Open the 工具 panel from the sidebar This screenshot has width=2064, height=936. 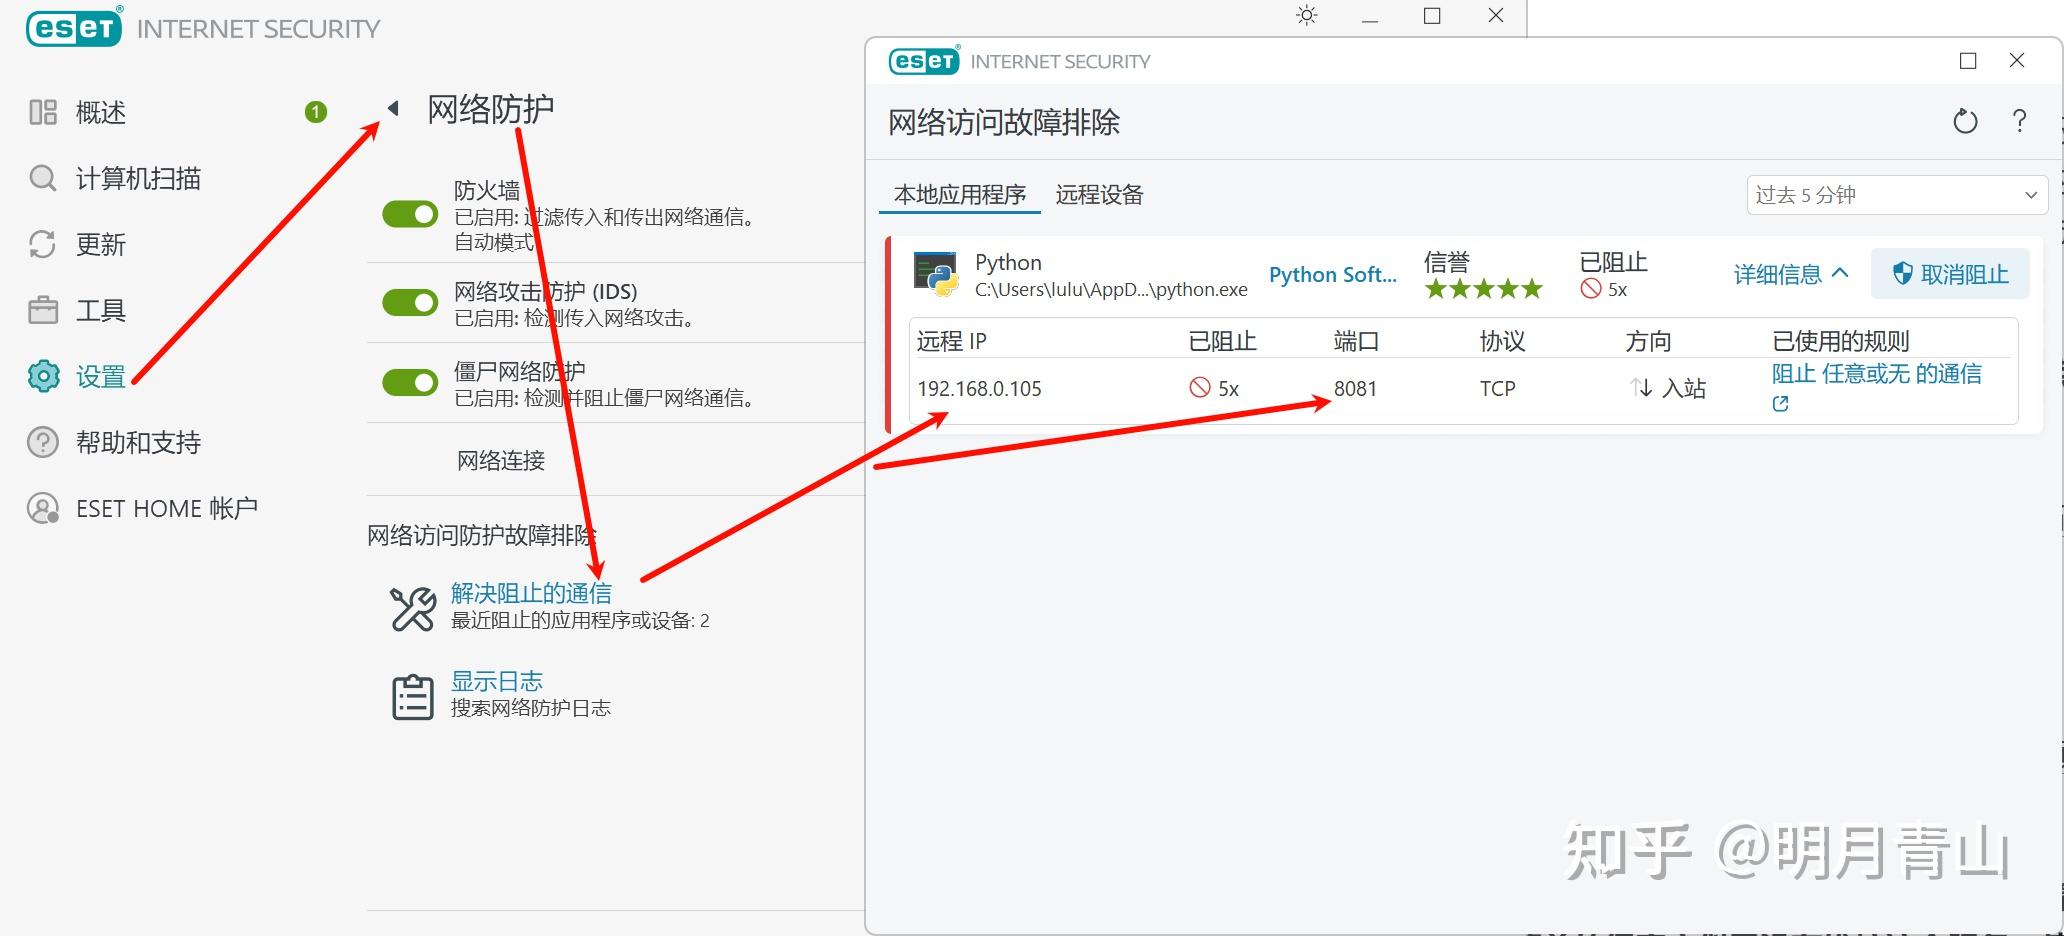100,310
